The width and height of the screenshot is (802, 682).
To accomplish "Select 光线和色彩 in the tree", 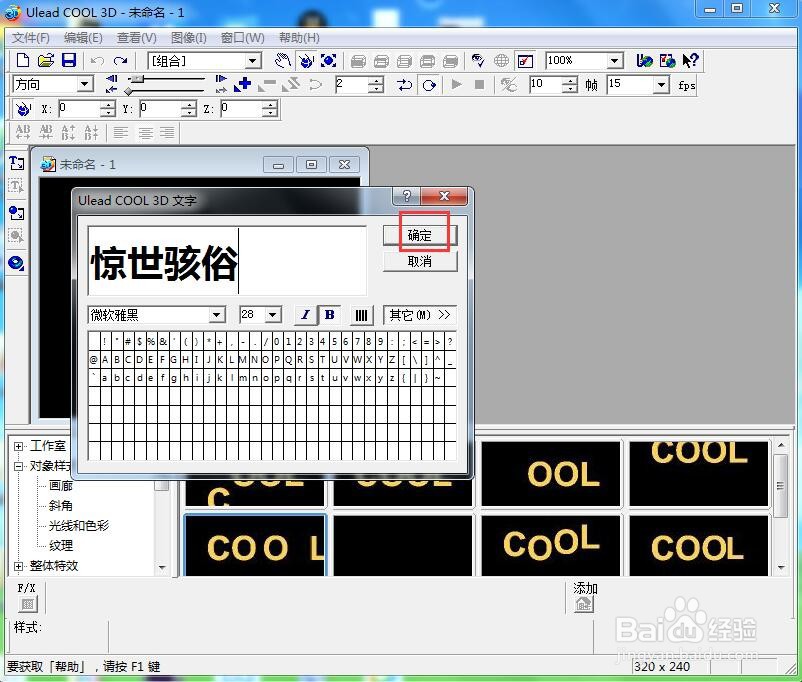I will [x=78, y=526].
